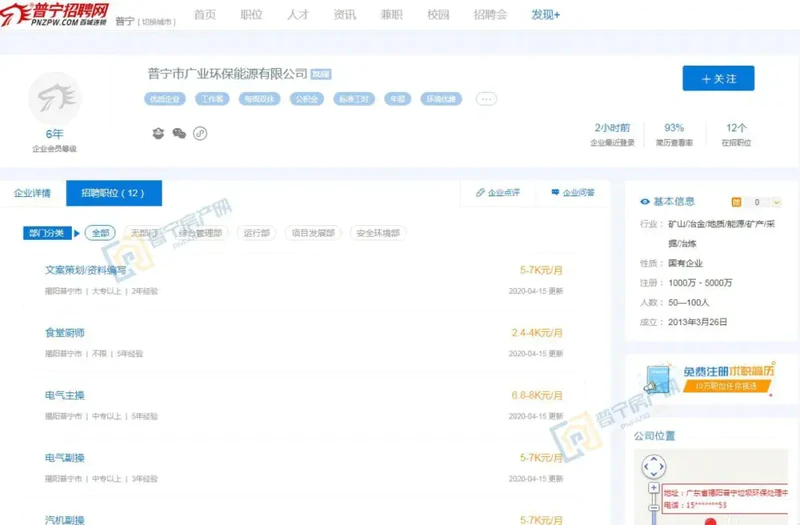Select the 全部 department filter
Screen dimensions: 800x525
(101, 233)
